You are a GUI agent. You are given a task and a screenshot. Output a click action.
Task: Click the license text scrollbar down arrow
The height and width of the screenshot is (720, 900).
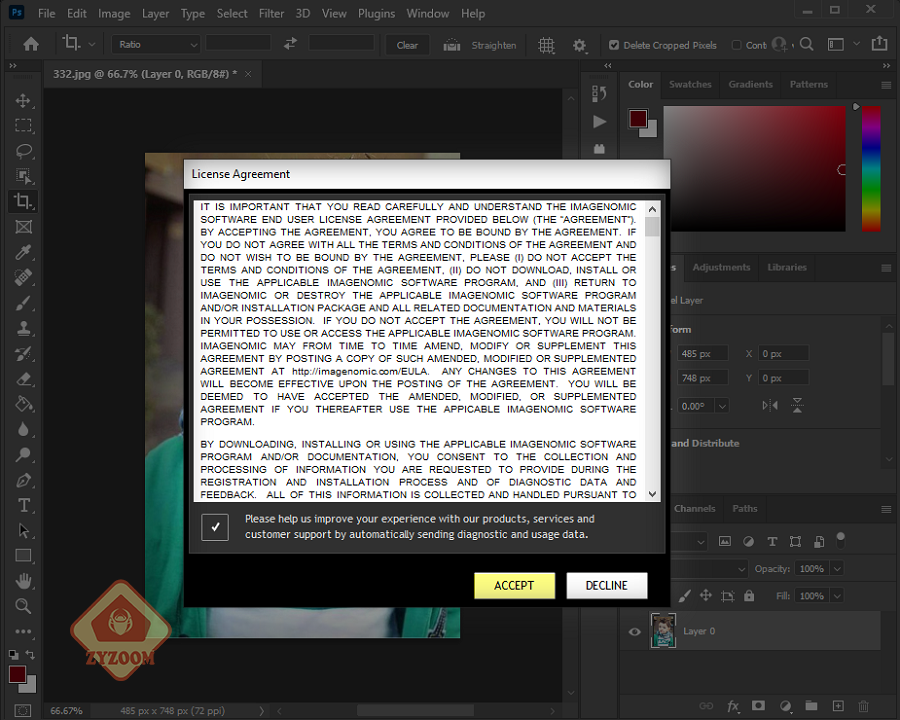652,494
